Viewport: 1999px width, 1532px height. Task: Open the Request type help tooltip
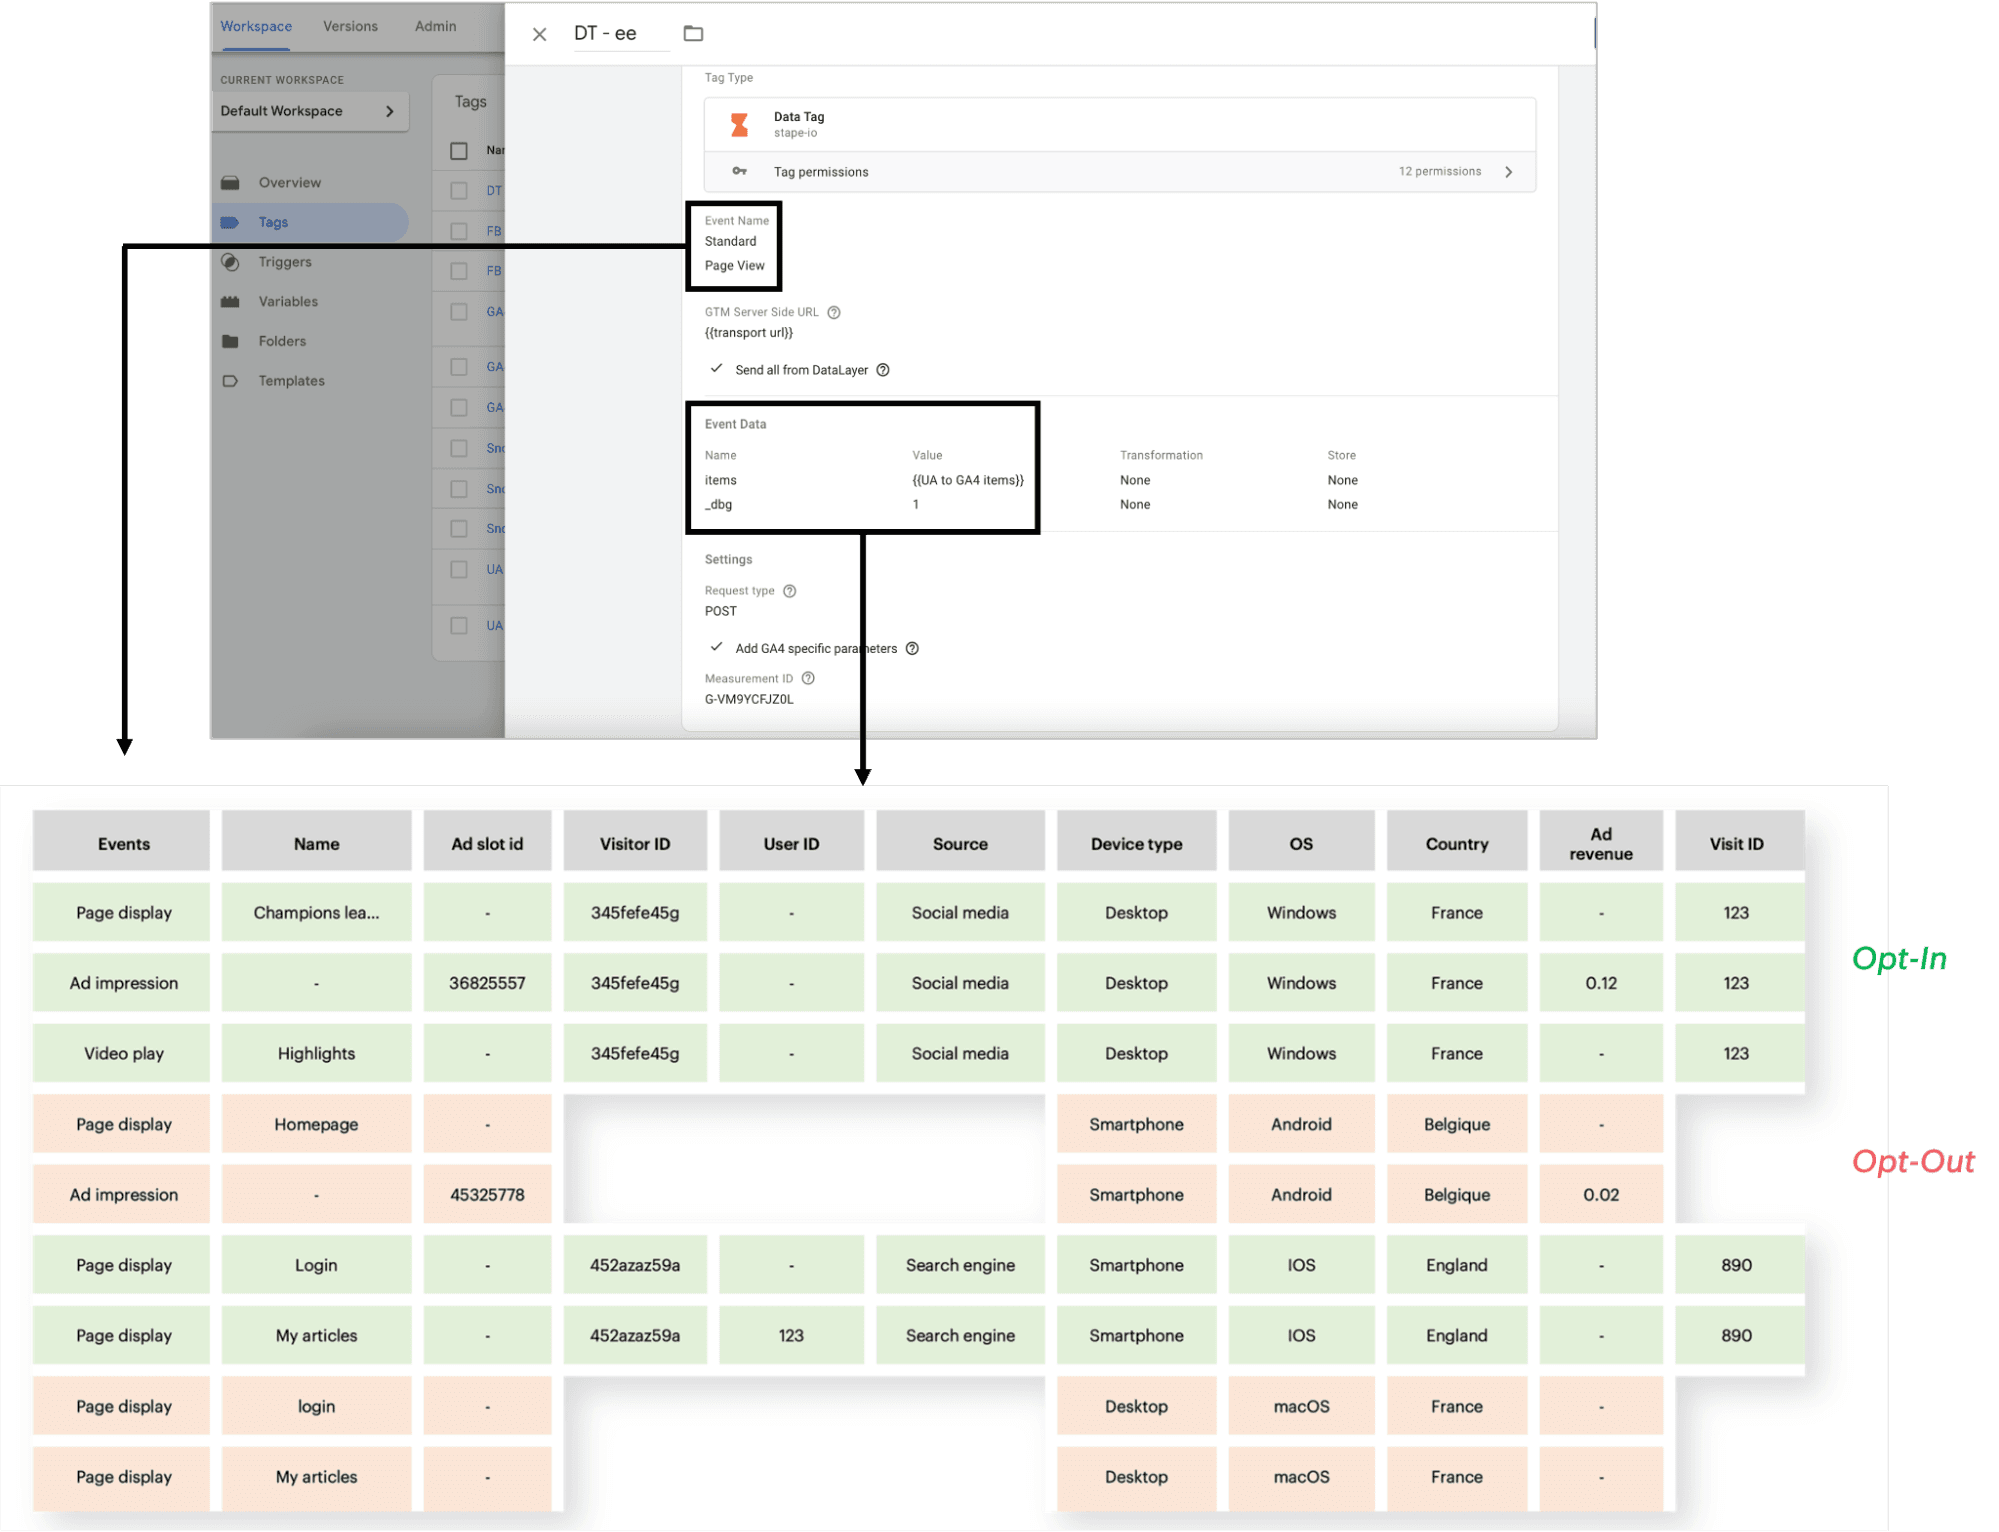click(789, 590)
